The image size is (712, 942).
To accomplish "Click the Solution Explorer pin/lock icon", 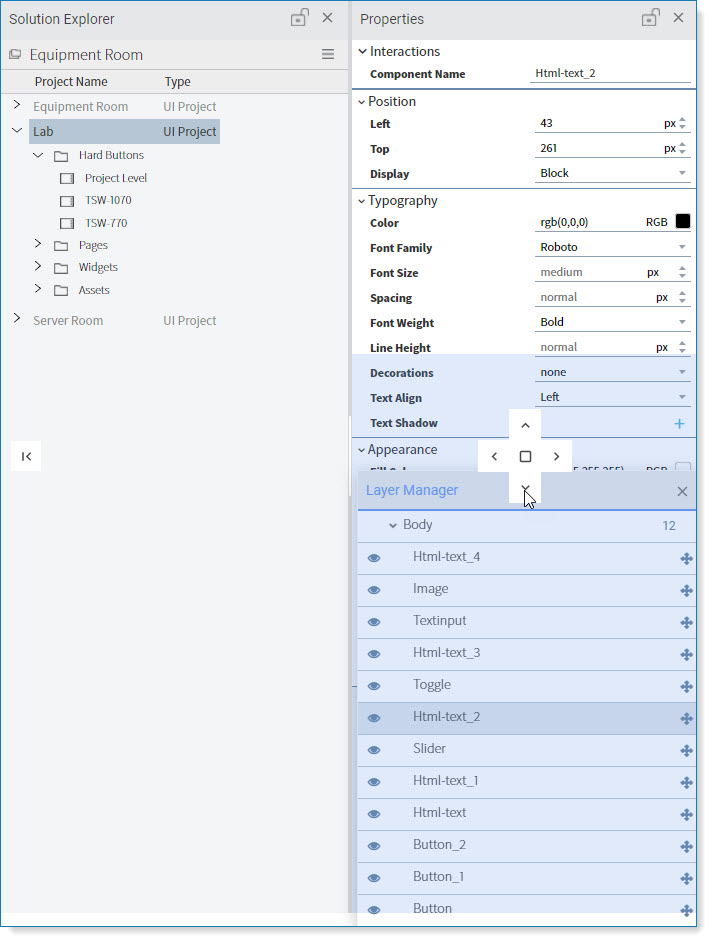I will 299,17.
